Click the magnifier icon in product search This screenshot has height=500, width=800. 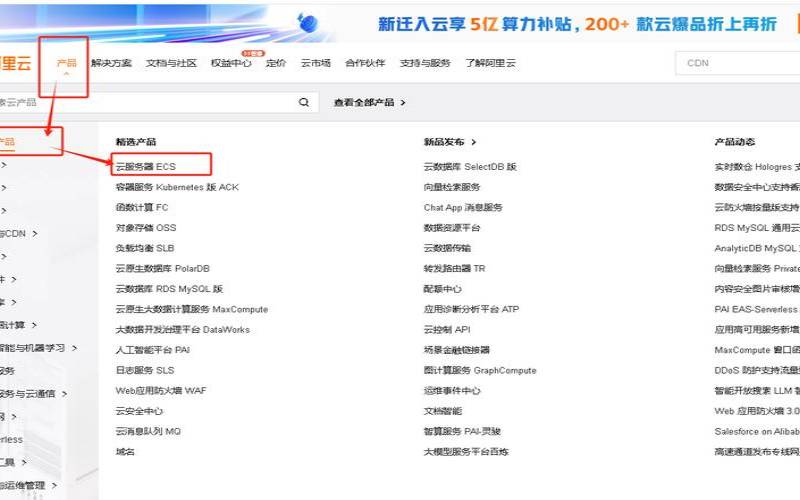(304, 102)
